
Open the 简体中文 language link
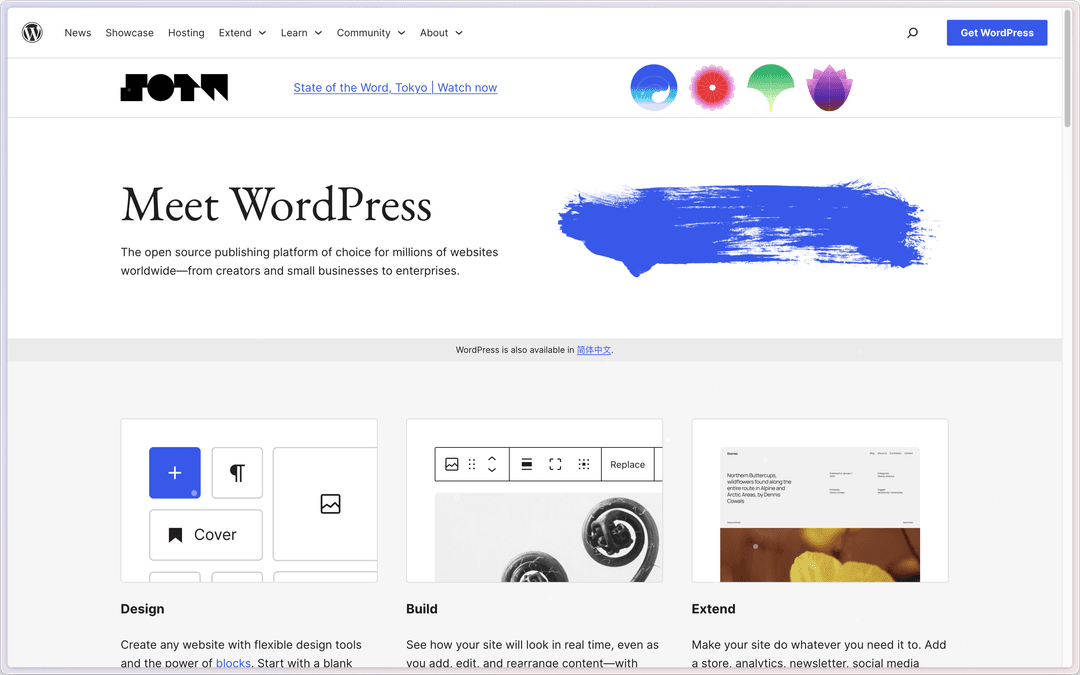point(594,350)
